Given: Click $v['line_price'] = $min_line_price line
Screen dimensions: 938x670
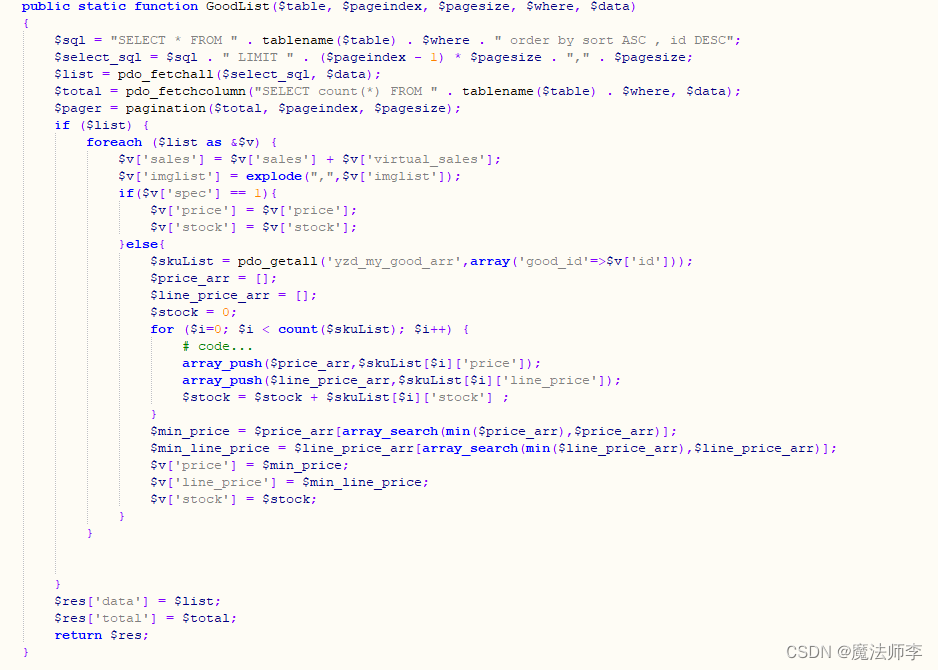Looking at the screenshot, I should point(290,482).
